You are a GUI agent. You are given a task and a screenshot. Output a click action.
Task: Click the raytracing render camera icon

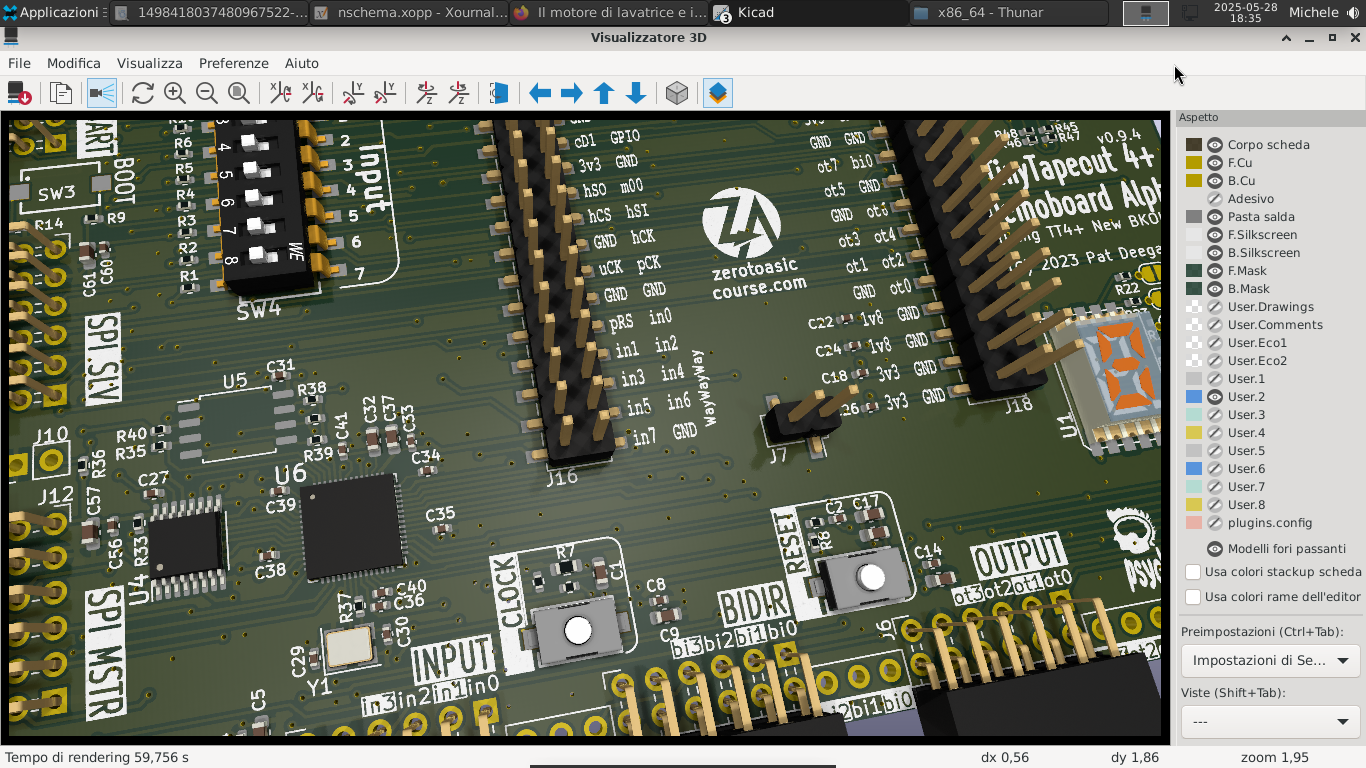(102, 93)
